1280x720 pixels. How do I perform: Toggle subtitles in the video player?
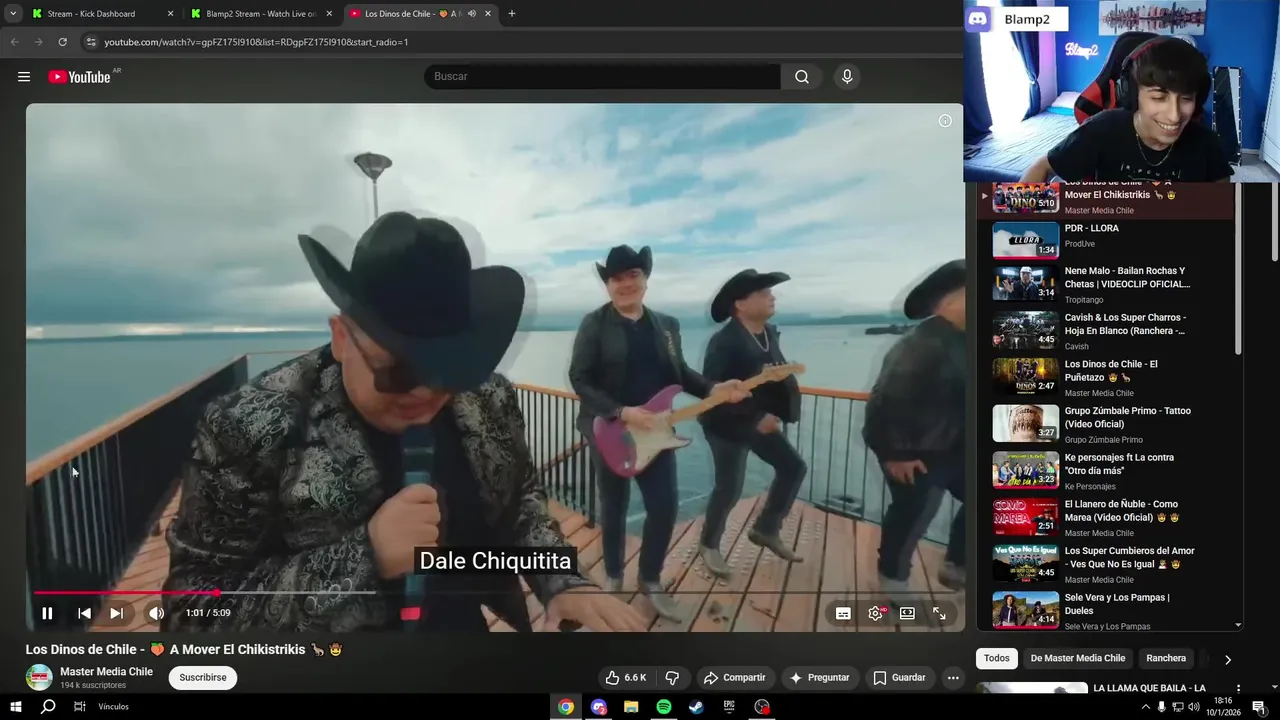pyautogui.click(x=843, y=613)
